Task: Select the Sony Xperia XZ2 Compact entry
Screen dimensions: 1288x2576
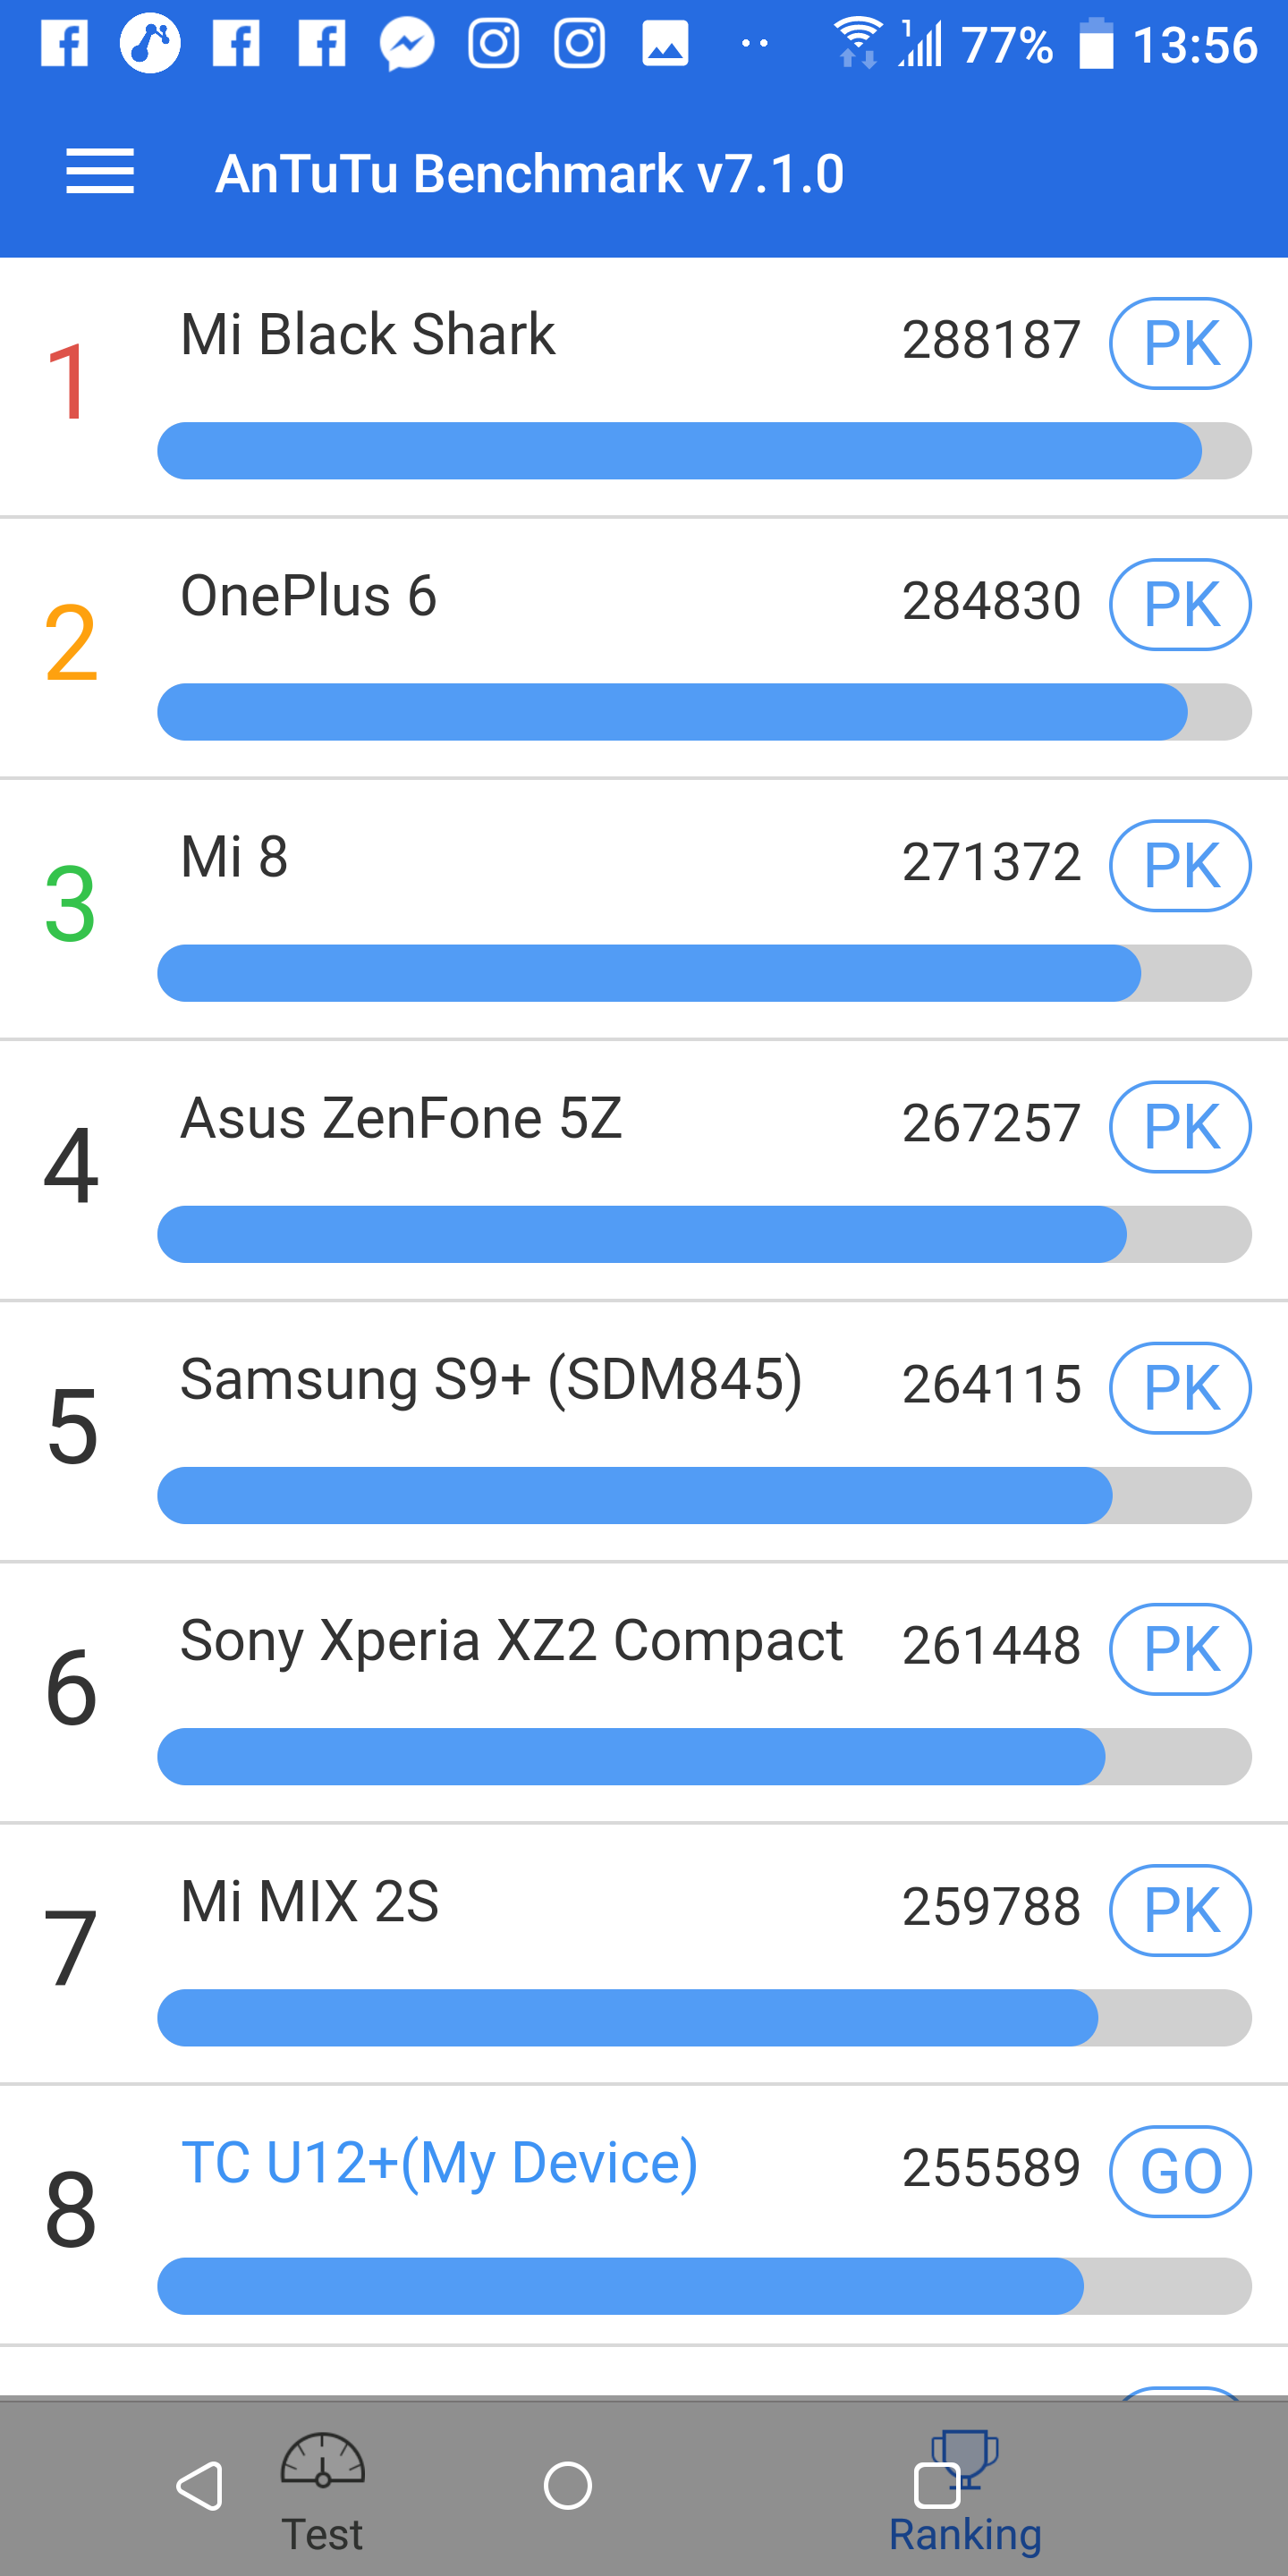Action: 511,1641
